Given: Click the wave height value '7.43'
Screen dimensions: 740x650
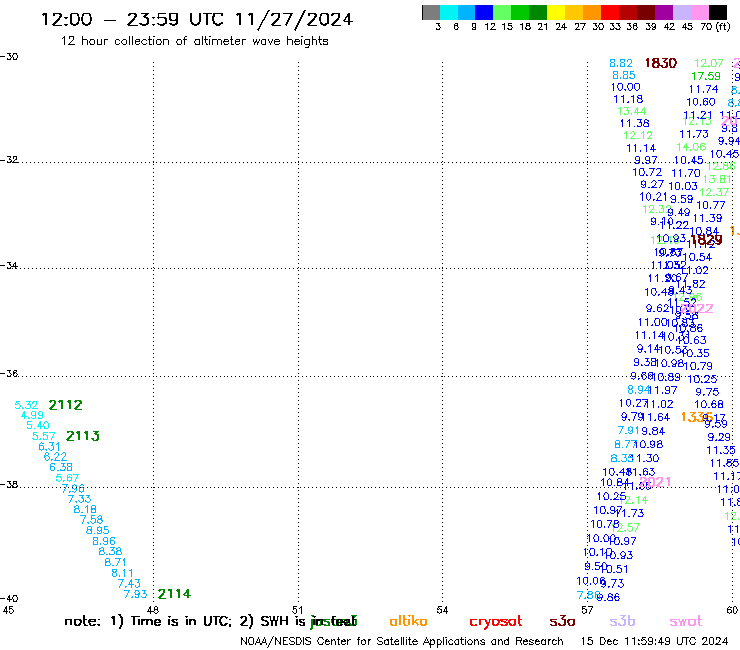Looking at the screenshot, I should [129, 583].
